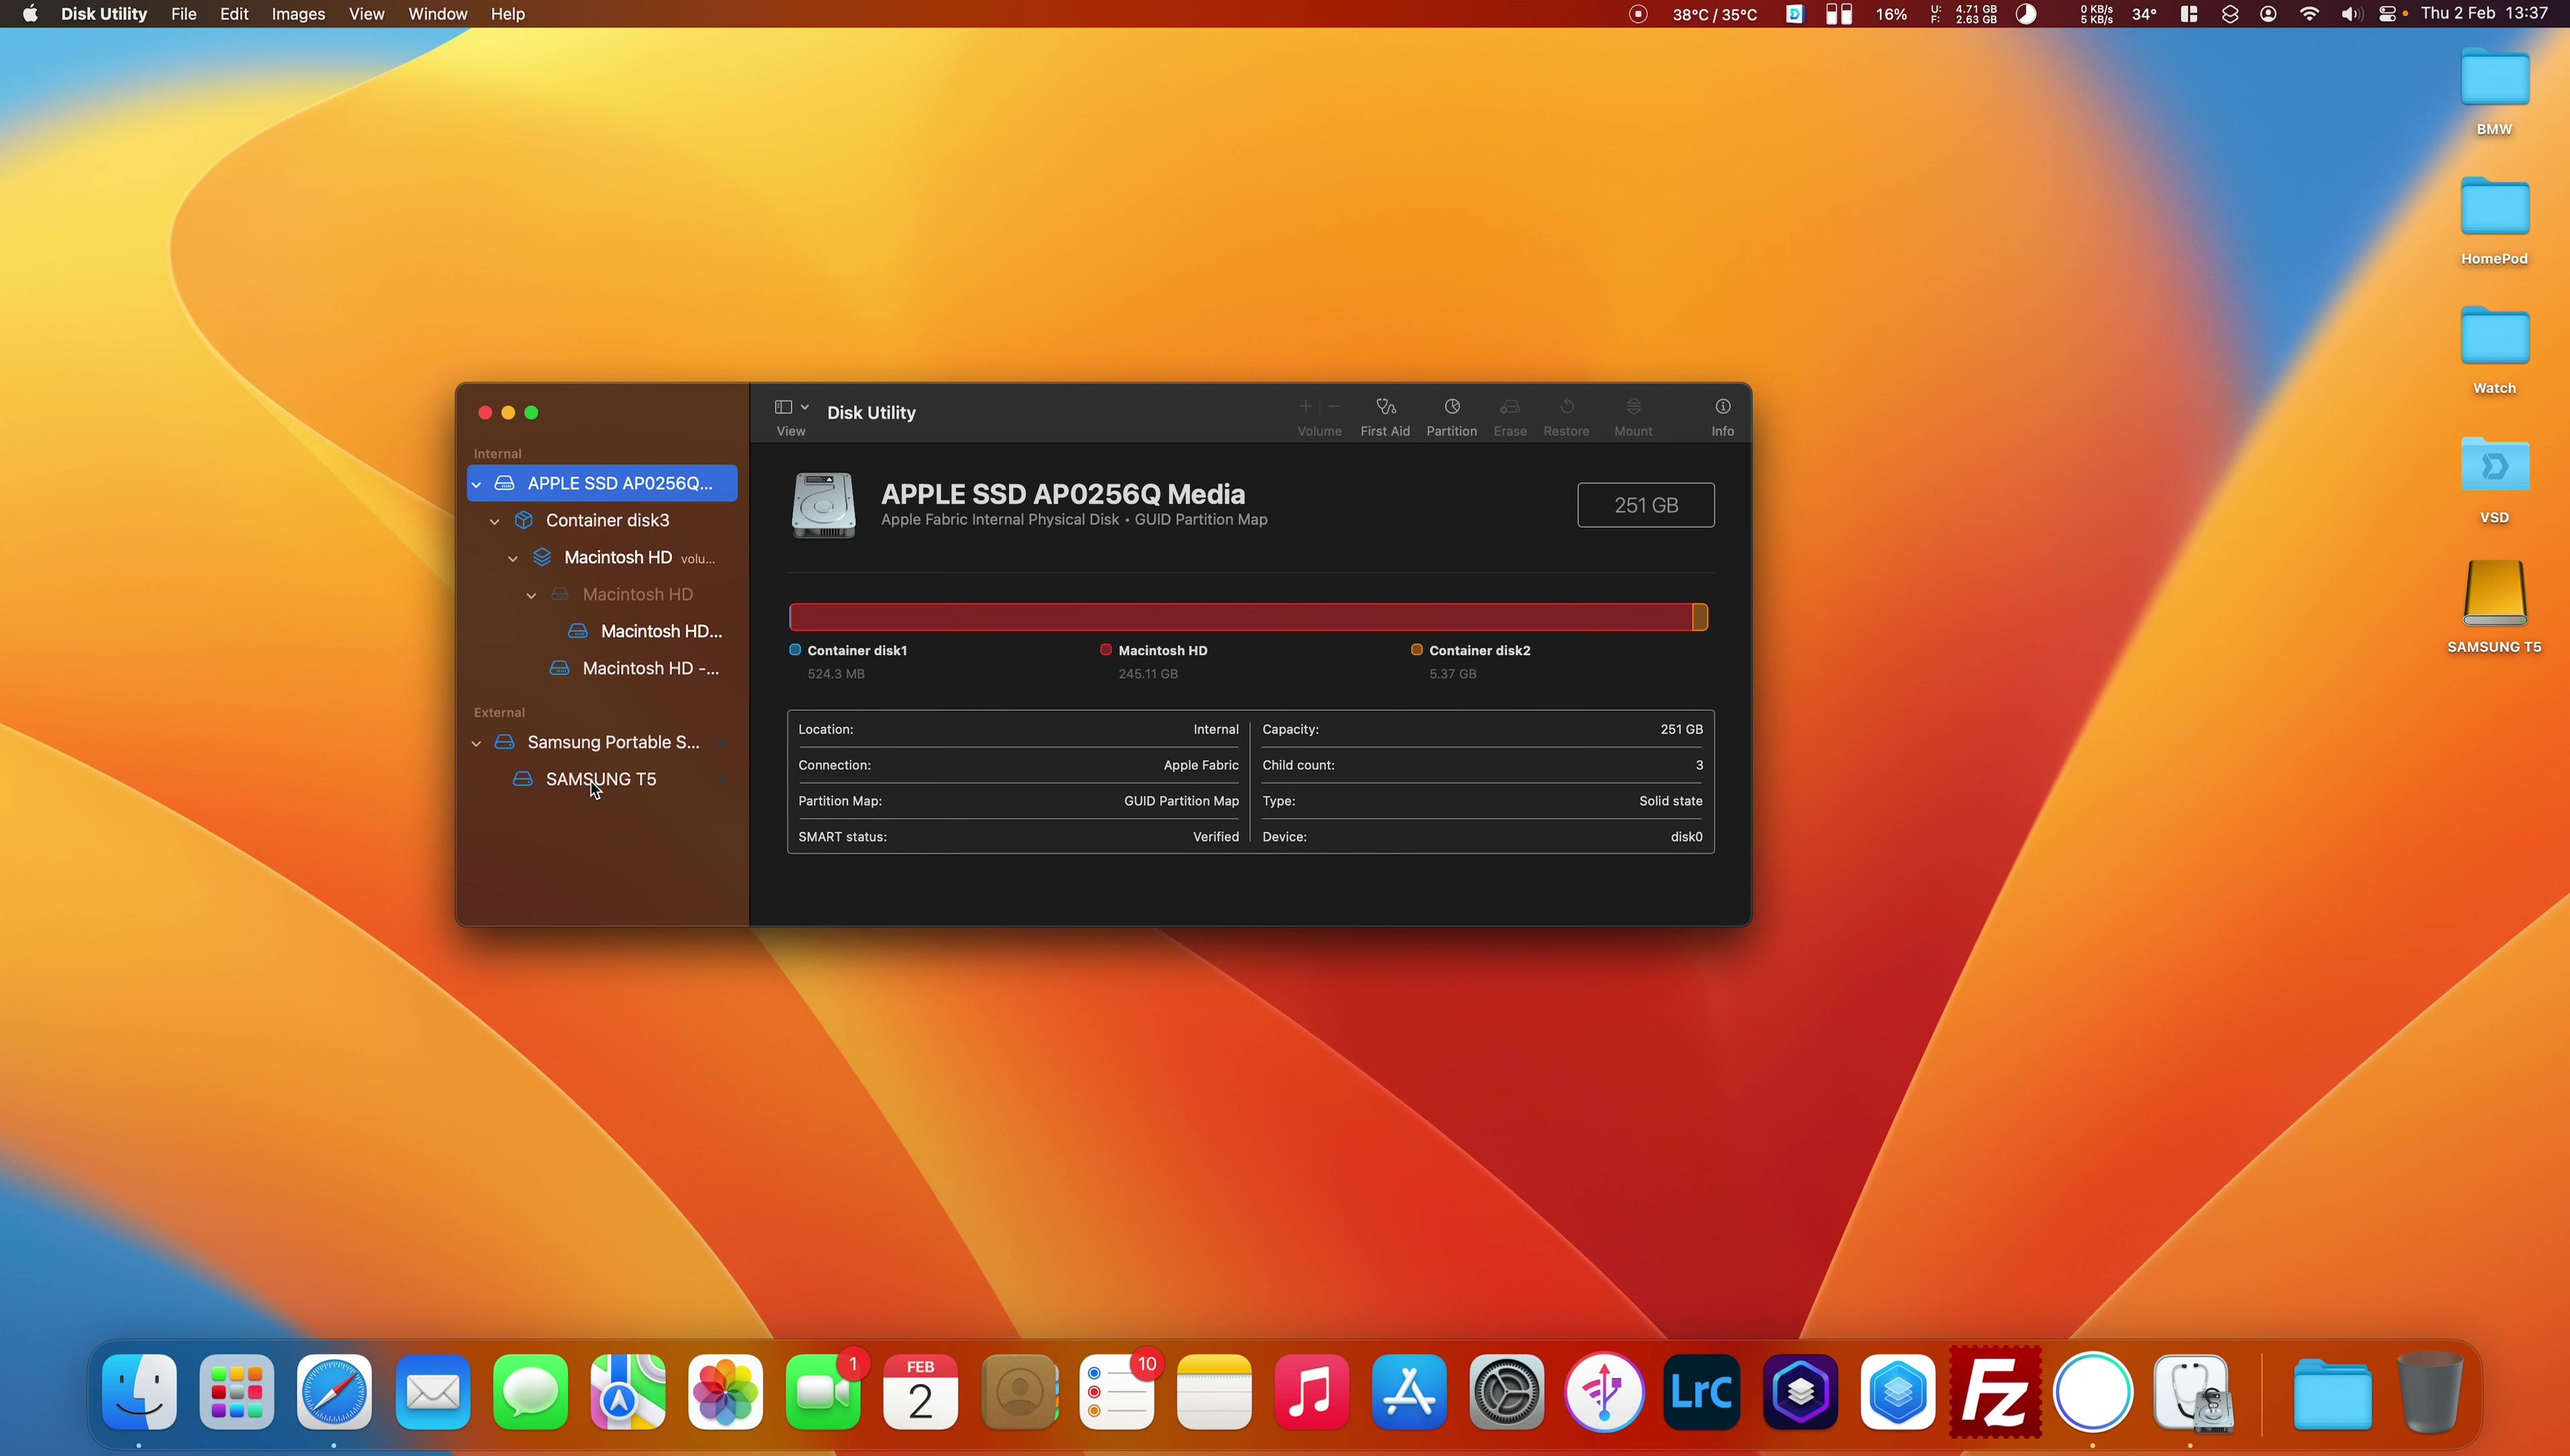The height and width of the screenshot is (1456, 2570).
Task: Collapse the Container disk3 disclosure arrow
Action: 495,521
